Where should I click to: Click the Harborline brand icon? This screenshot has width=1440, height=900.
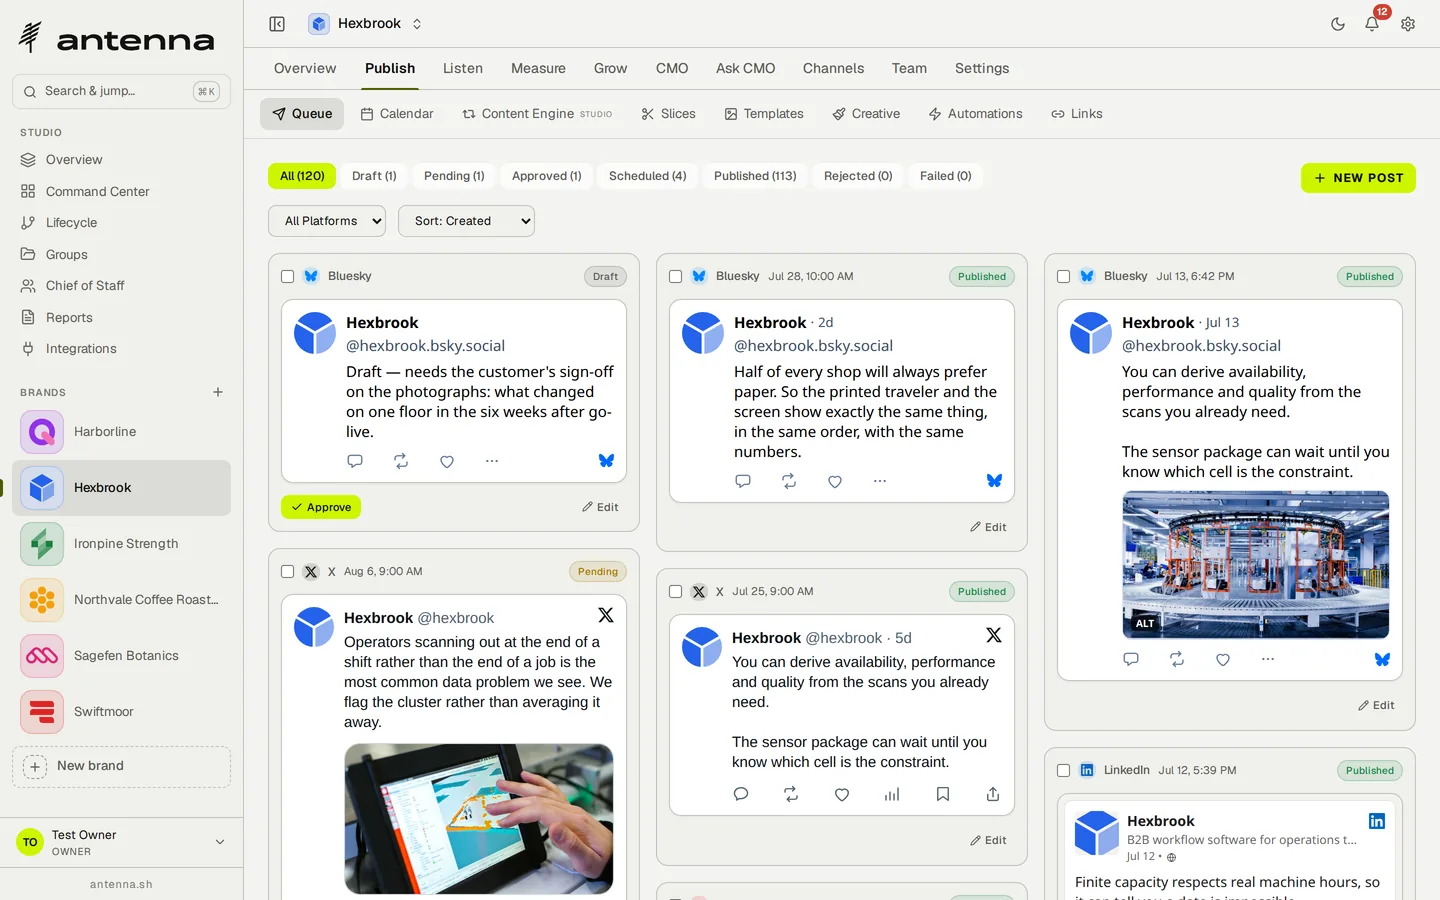tap(42, 432)
